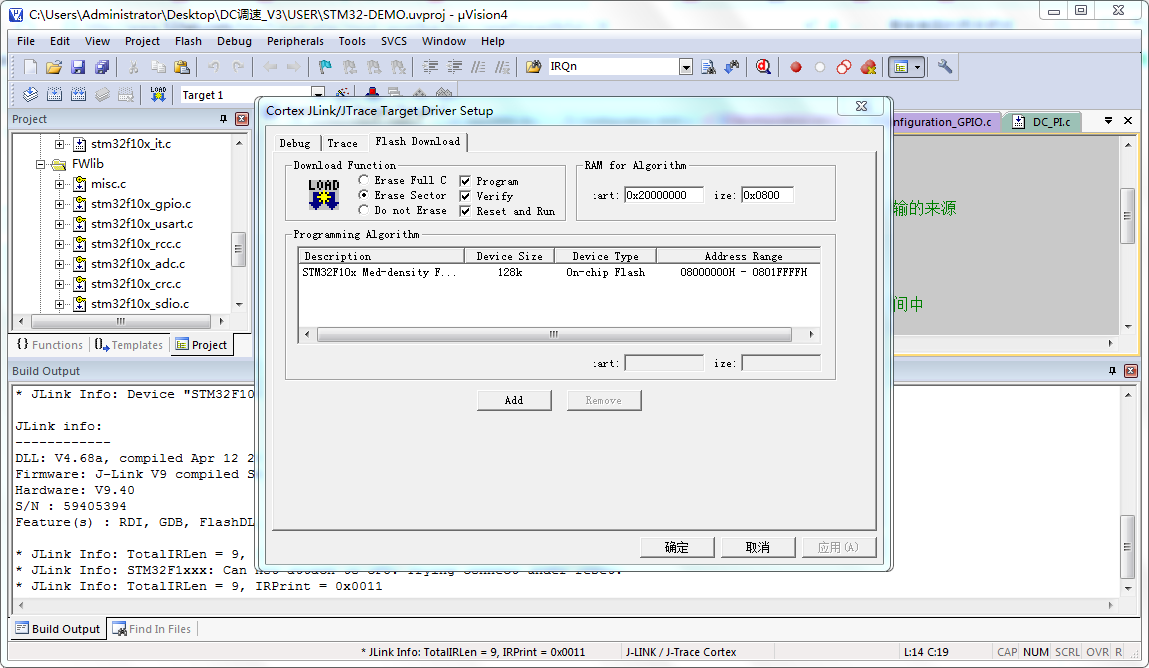Open the Templates tab in Project panel
1149x668 pixels.
coord(129,345)
